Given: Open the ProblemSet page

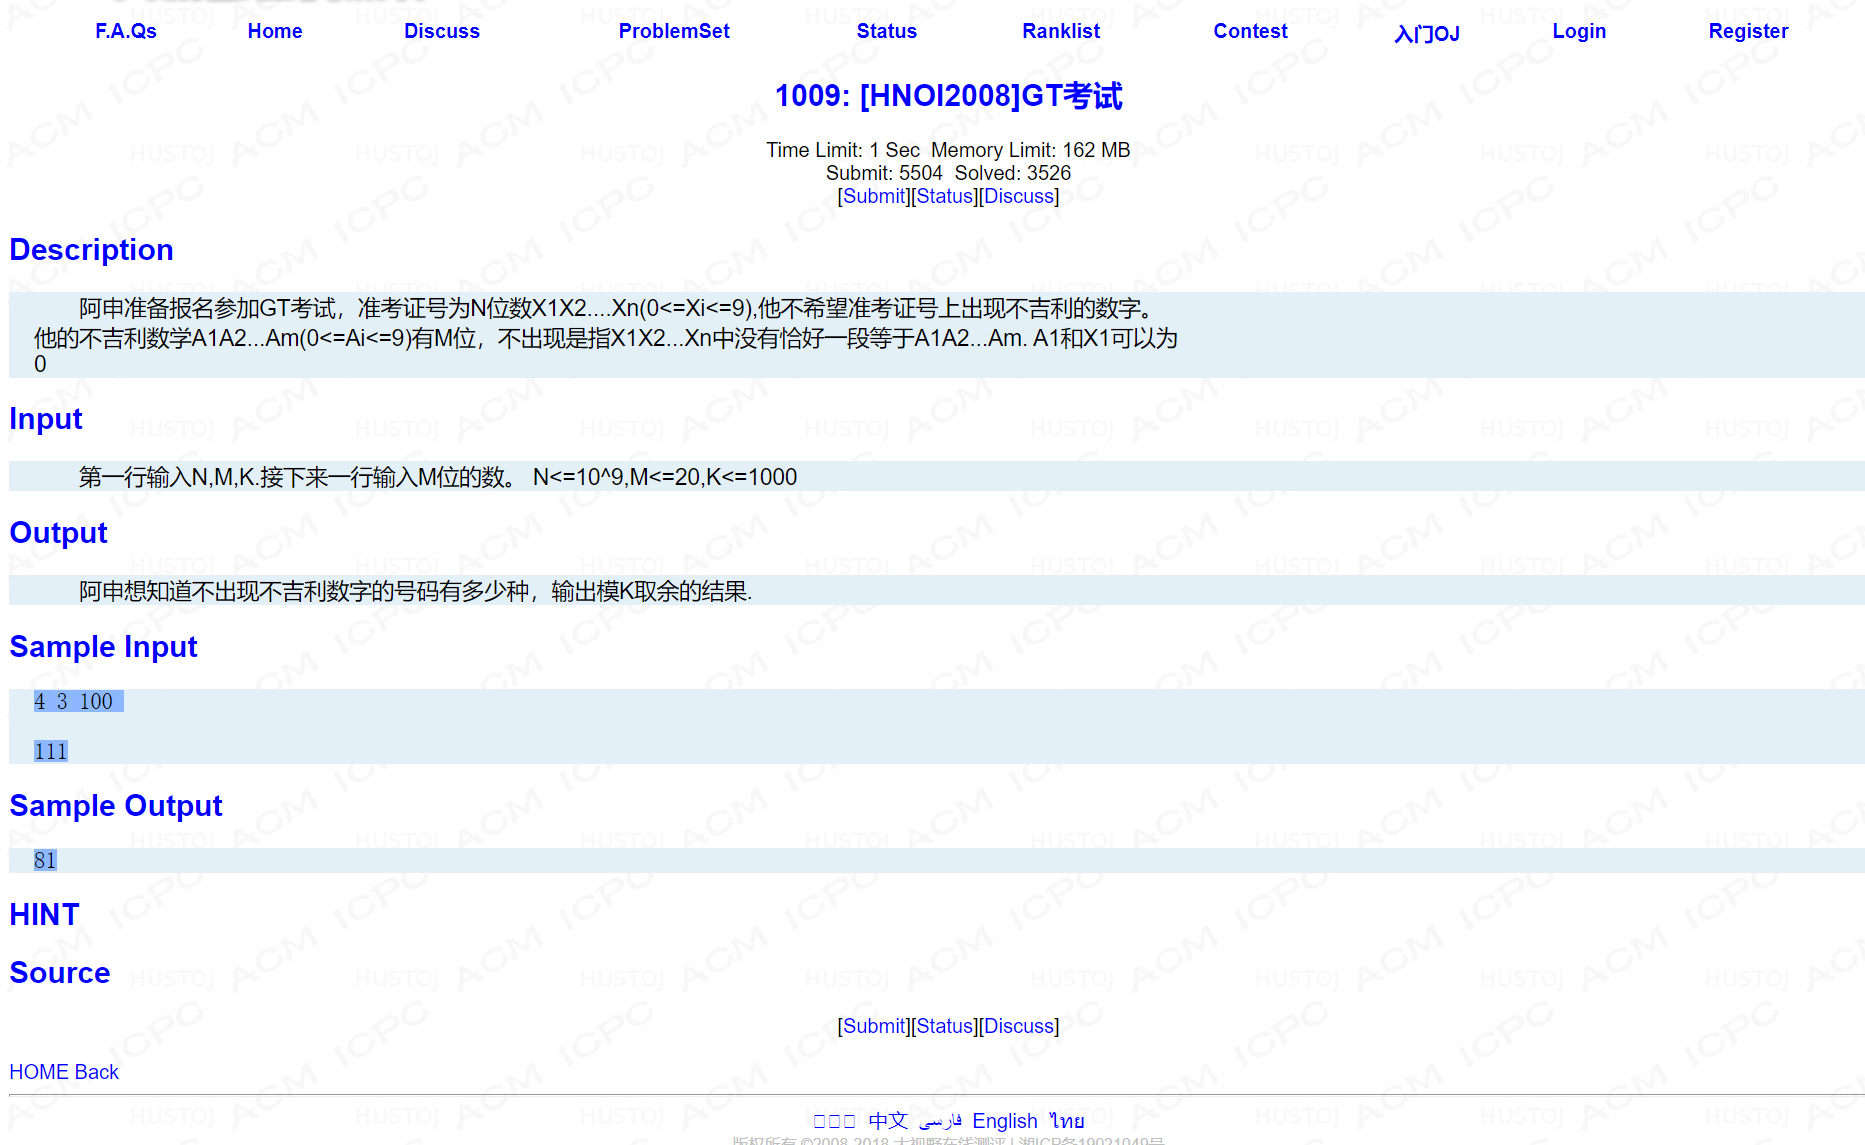Looking at the screenshot, I should click(674, 31).
